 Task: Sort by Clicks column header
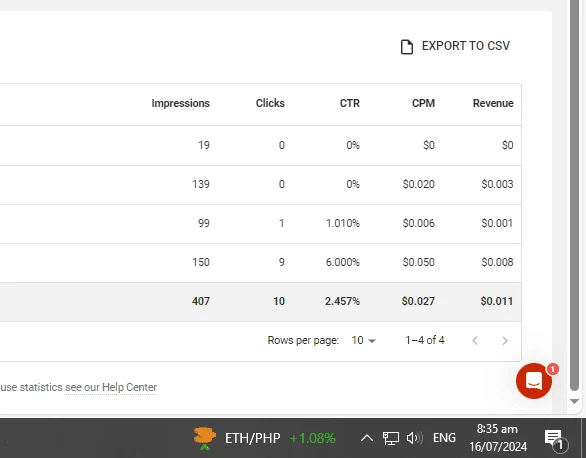pyautogui.click(x=270, y=103)
